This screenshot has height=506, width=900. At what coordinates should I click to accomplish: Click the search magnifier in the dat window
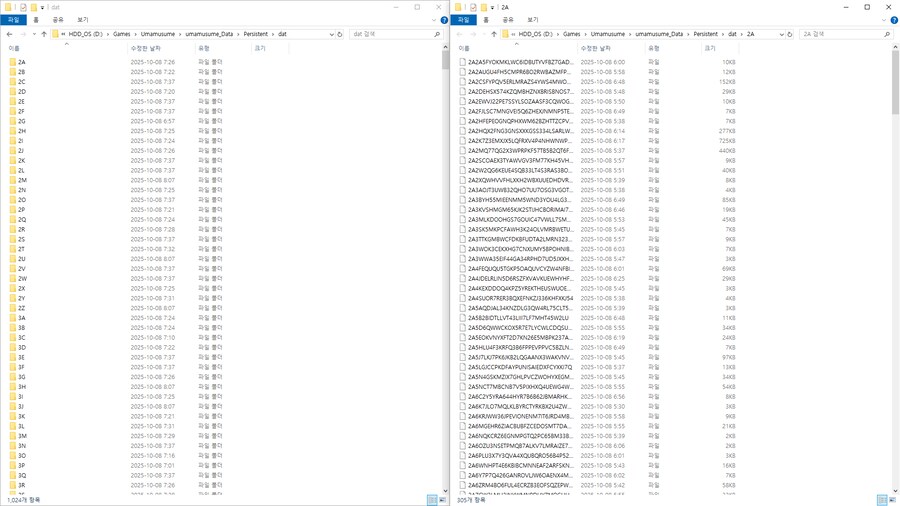point(437,34)
